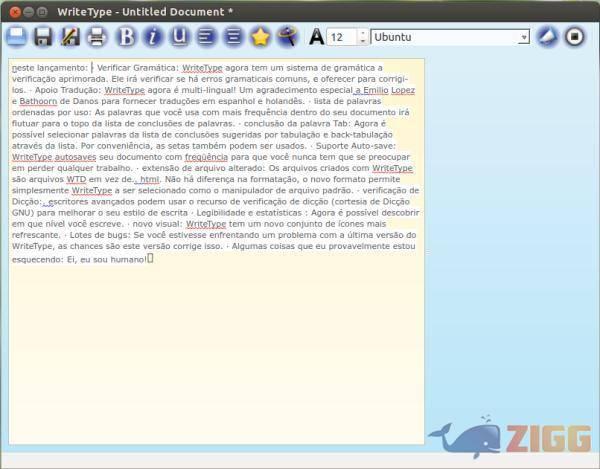The height and width of the screenshot is (469, 600).
Task: Toggle italic formatting
Action: [x=153, y=37]
